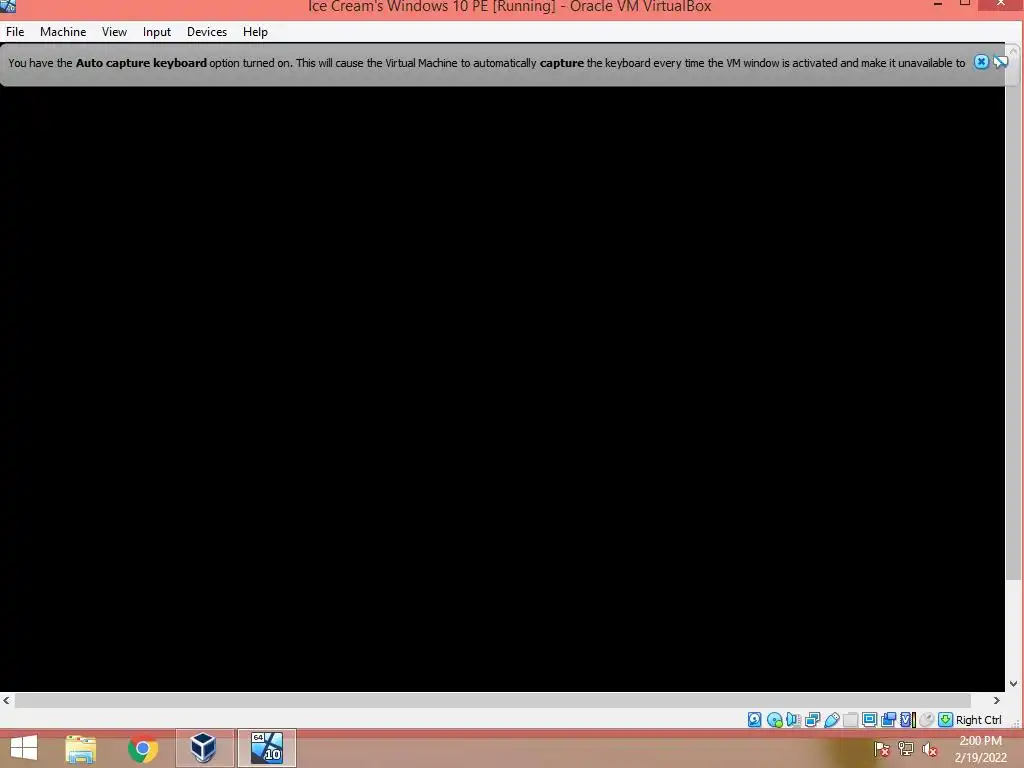The height and width of the screenshot is (768, 1024).
Task: Open File Explorer from the taskbar
Action: tap(81, 748)
